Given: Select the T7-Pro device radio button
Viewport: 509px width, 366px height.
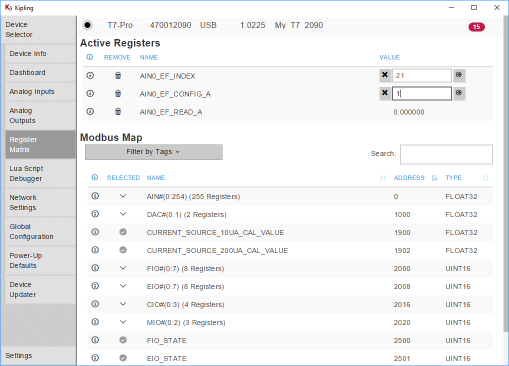Looking at the screenshot, I should (88, 25).
